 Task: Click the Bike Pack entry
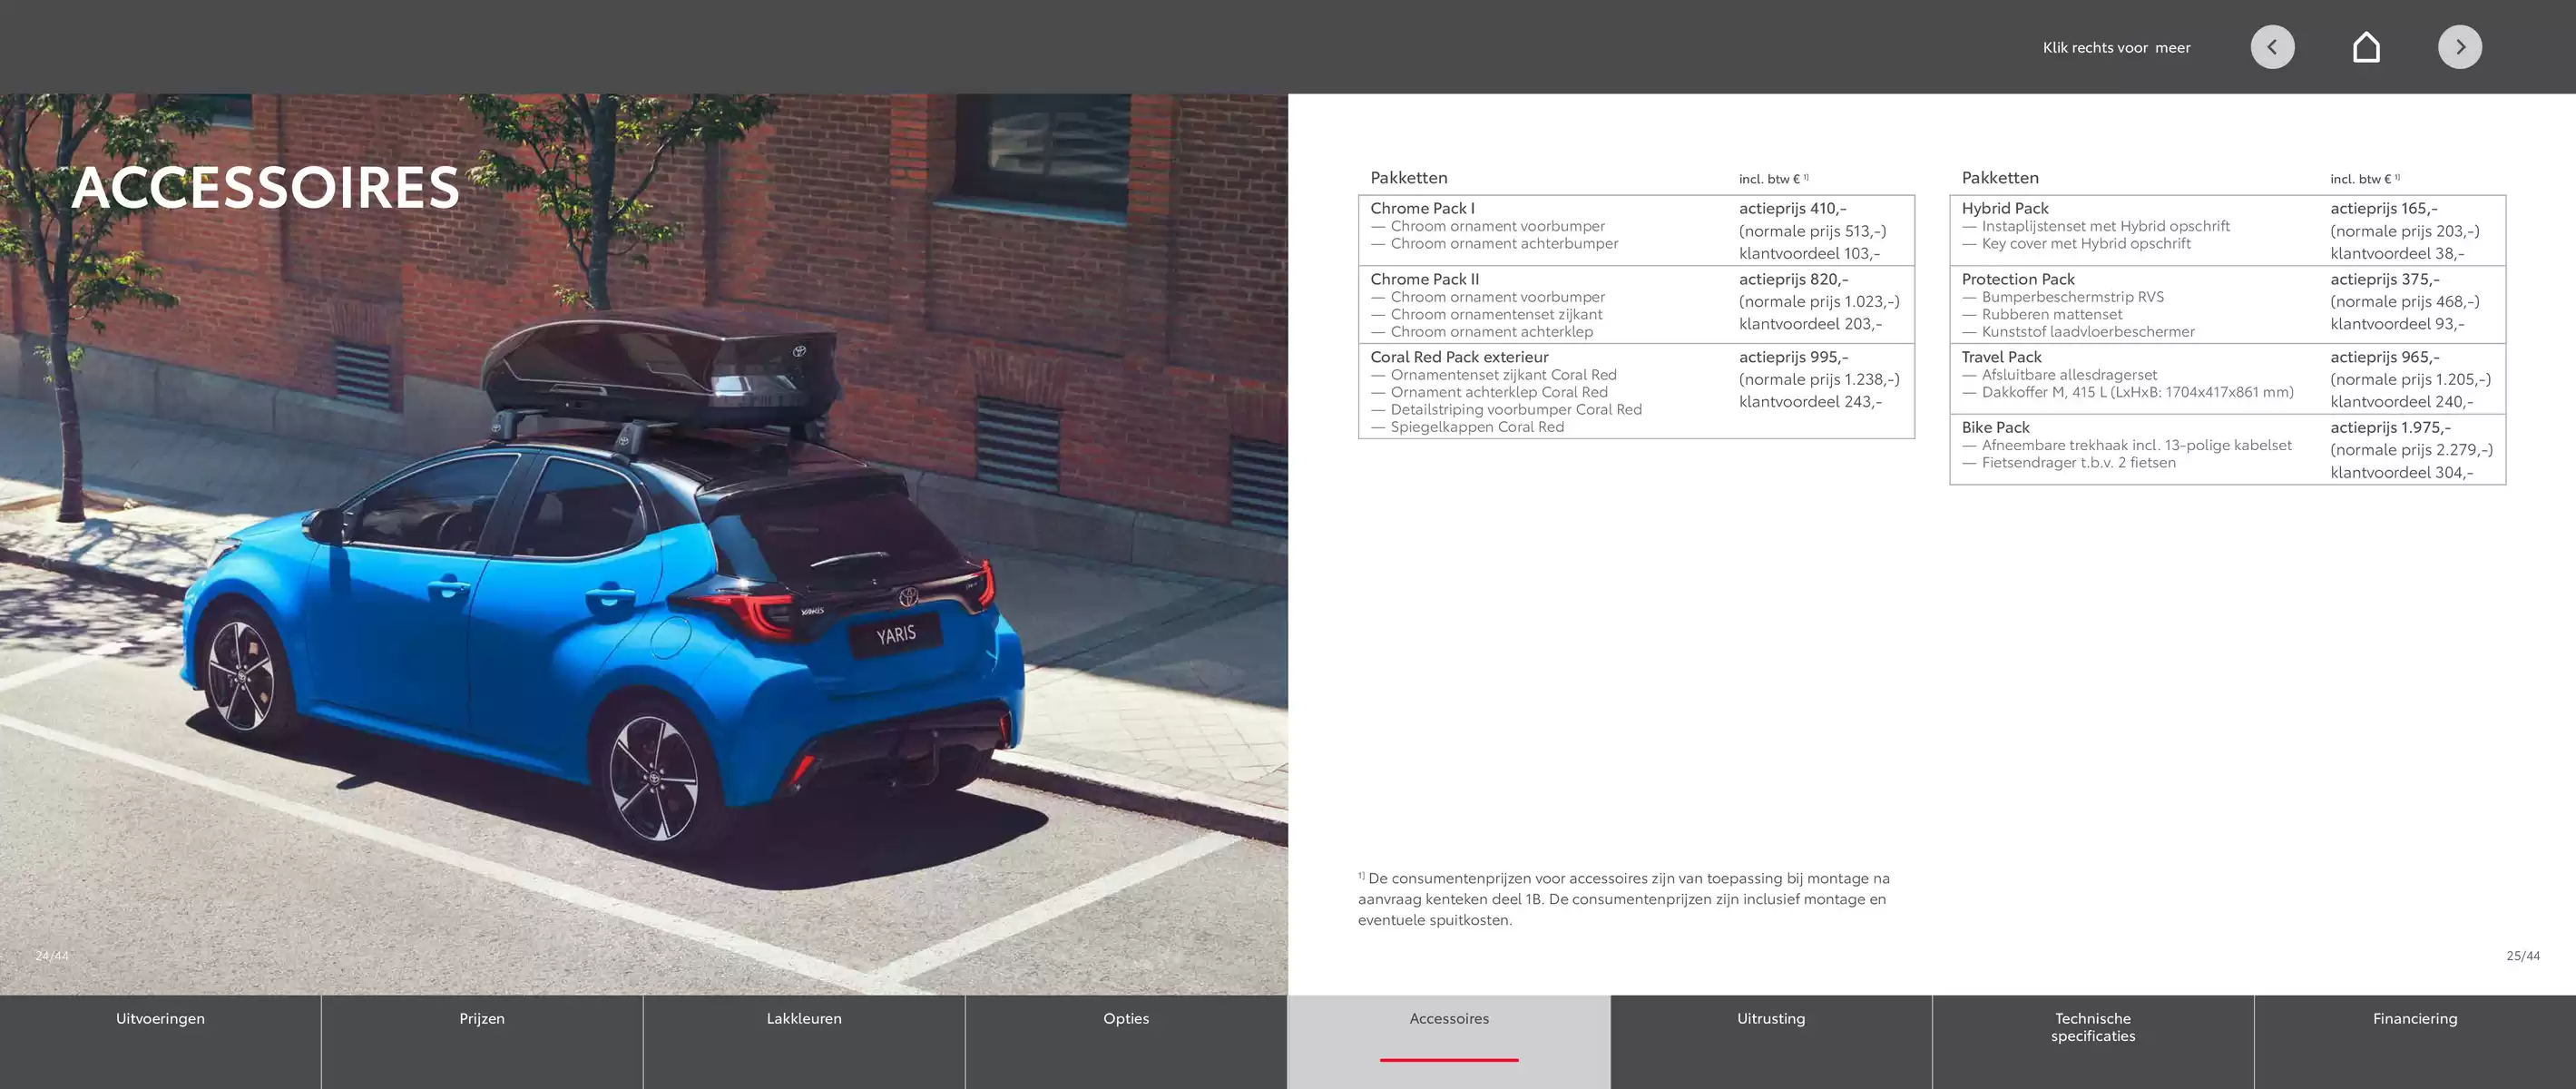click(2227, 449)
